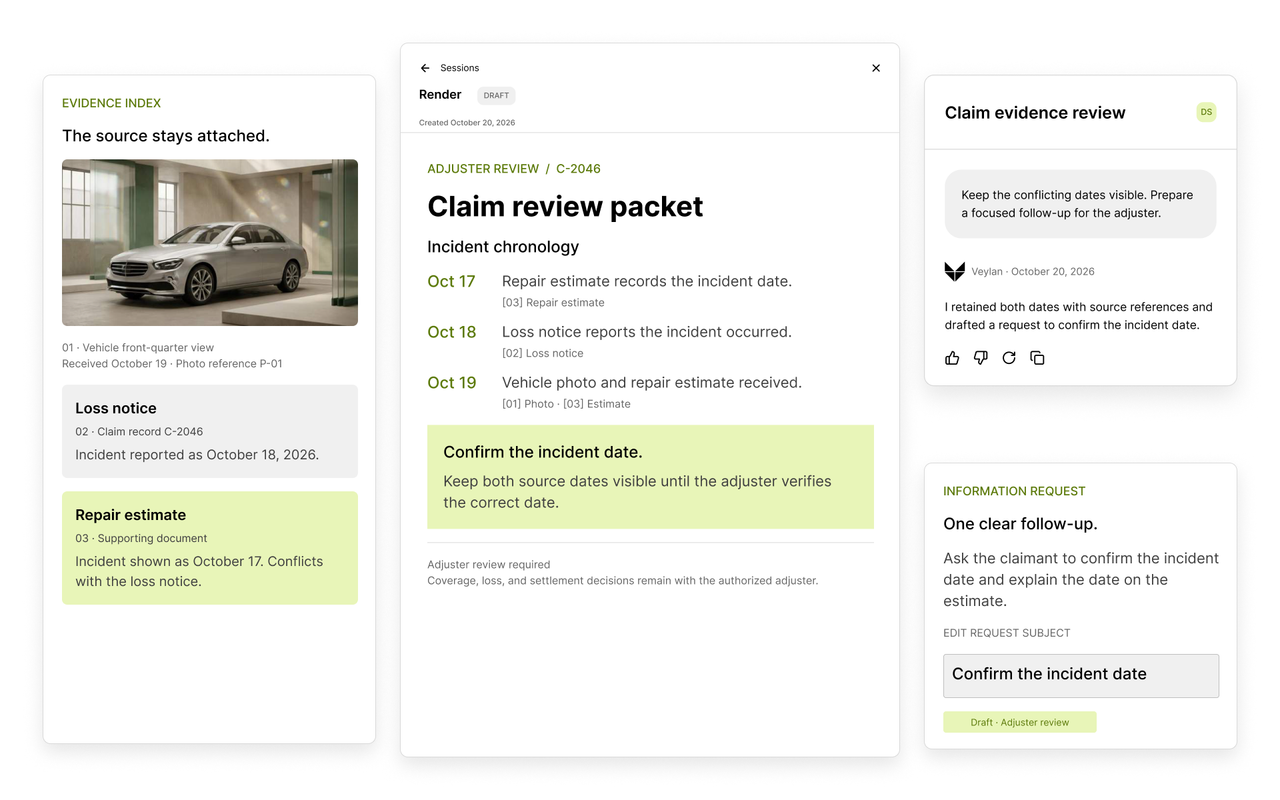Click the Confirm the incident date callout heading
This screenshot has width=1280, height=800.
coord(543,453)
